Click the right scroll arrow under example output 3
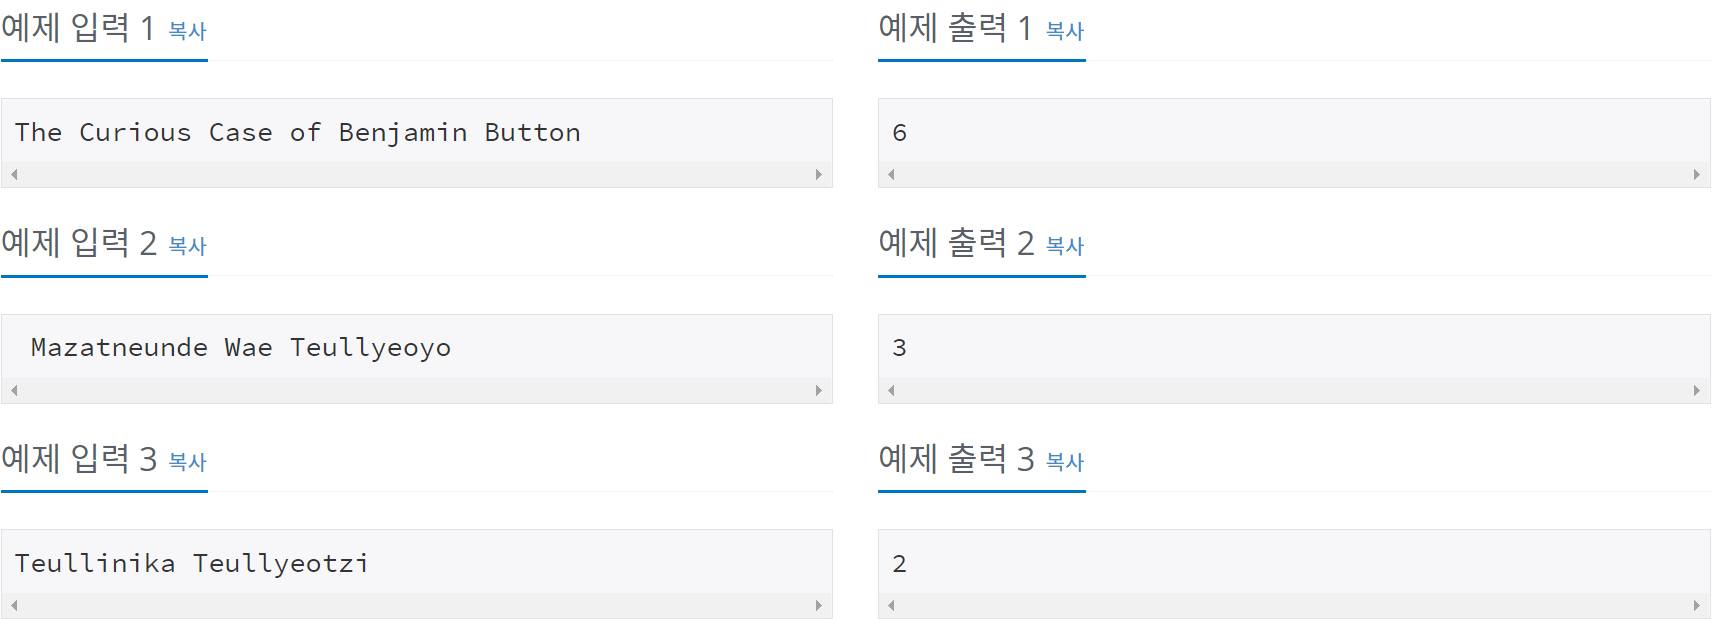The image size is (1715, 627). click(1697, 605)
